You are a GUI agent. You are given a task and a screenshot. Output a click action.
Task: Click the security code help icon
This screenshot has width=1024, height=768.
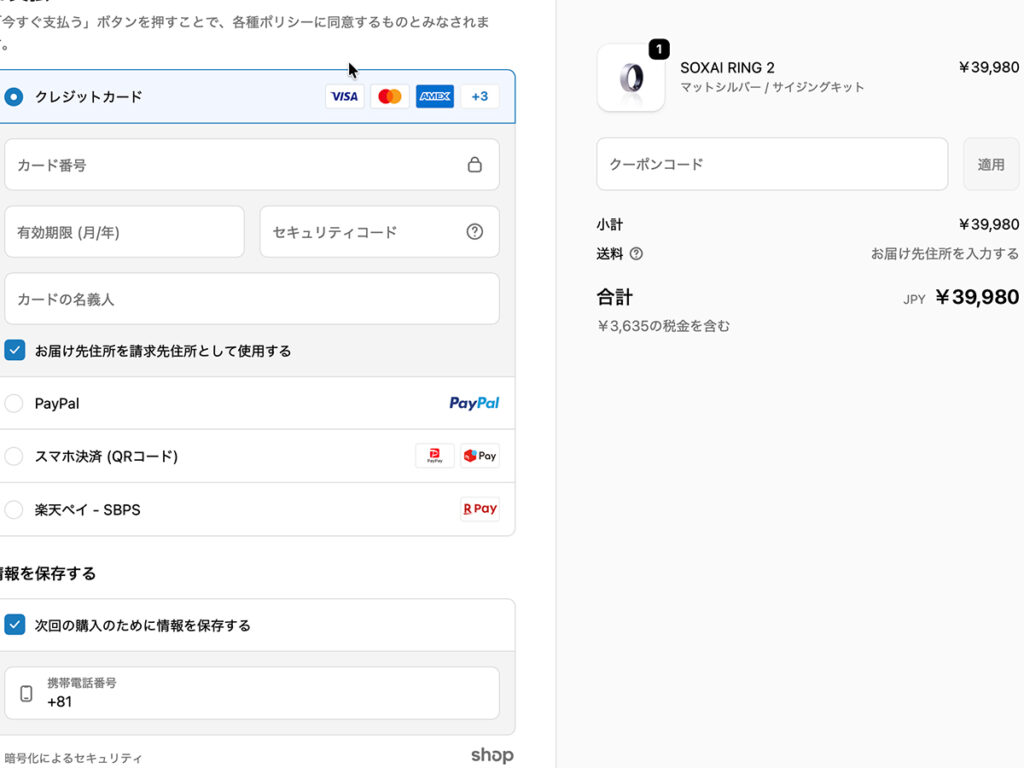(x=475, y=232)
